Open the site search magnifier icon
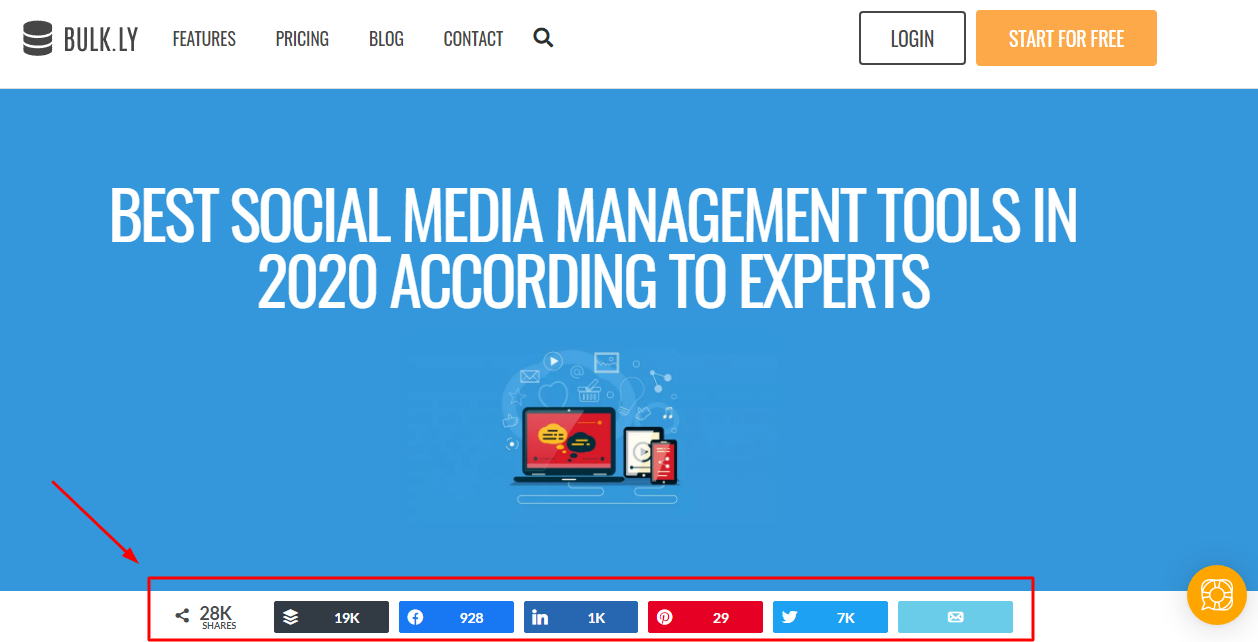Viewport: 1258px width, 642px height. (x=543, y=38)
